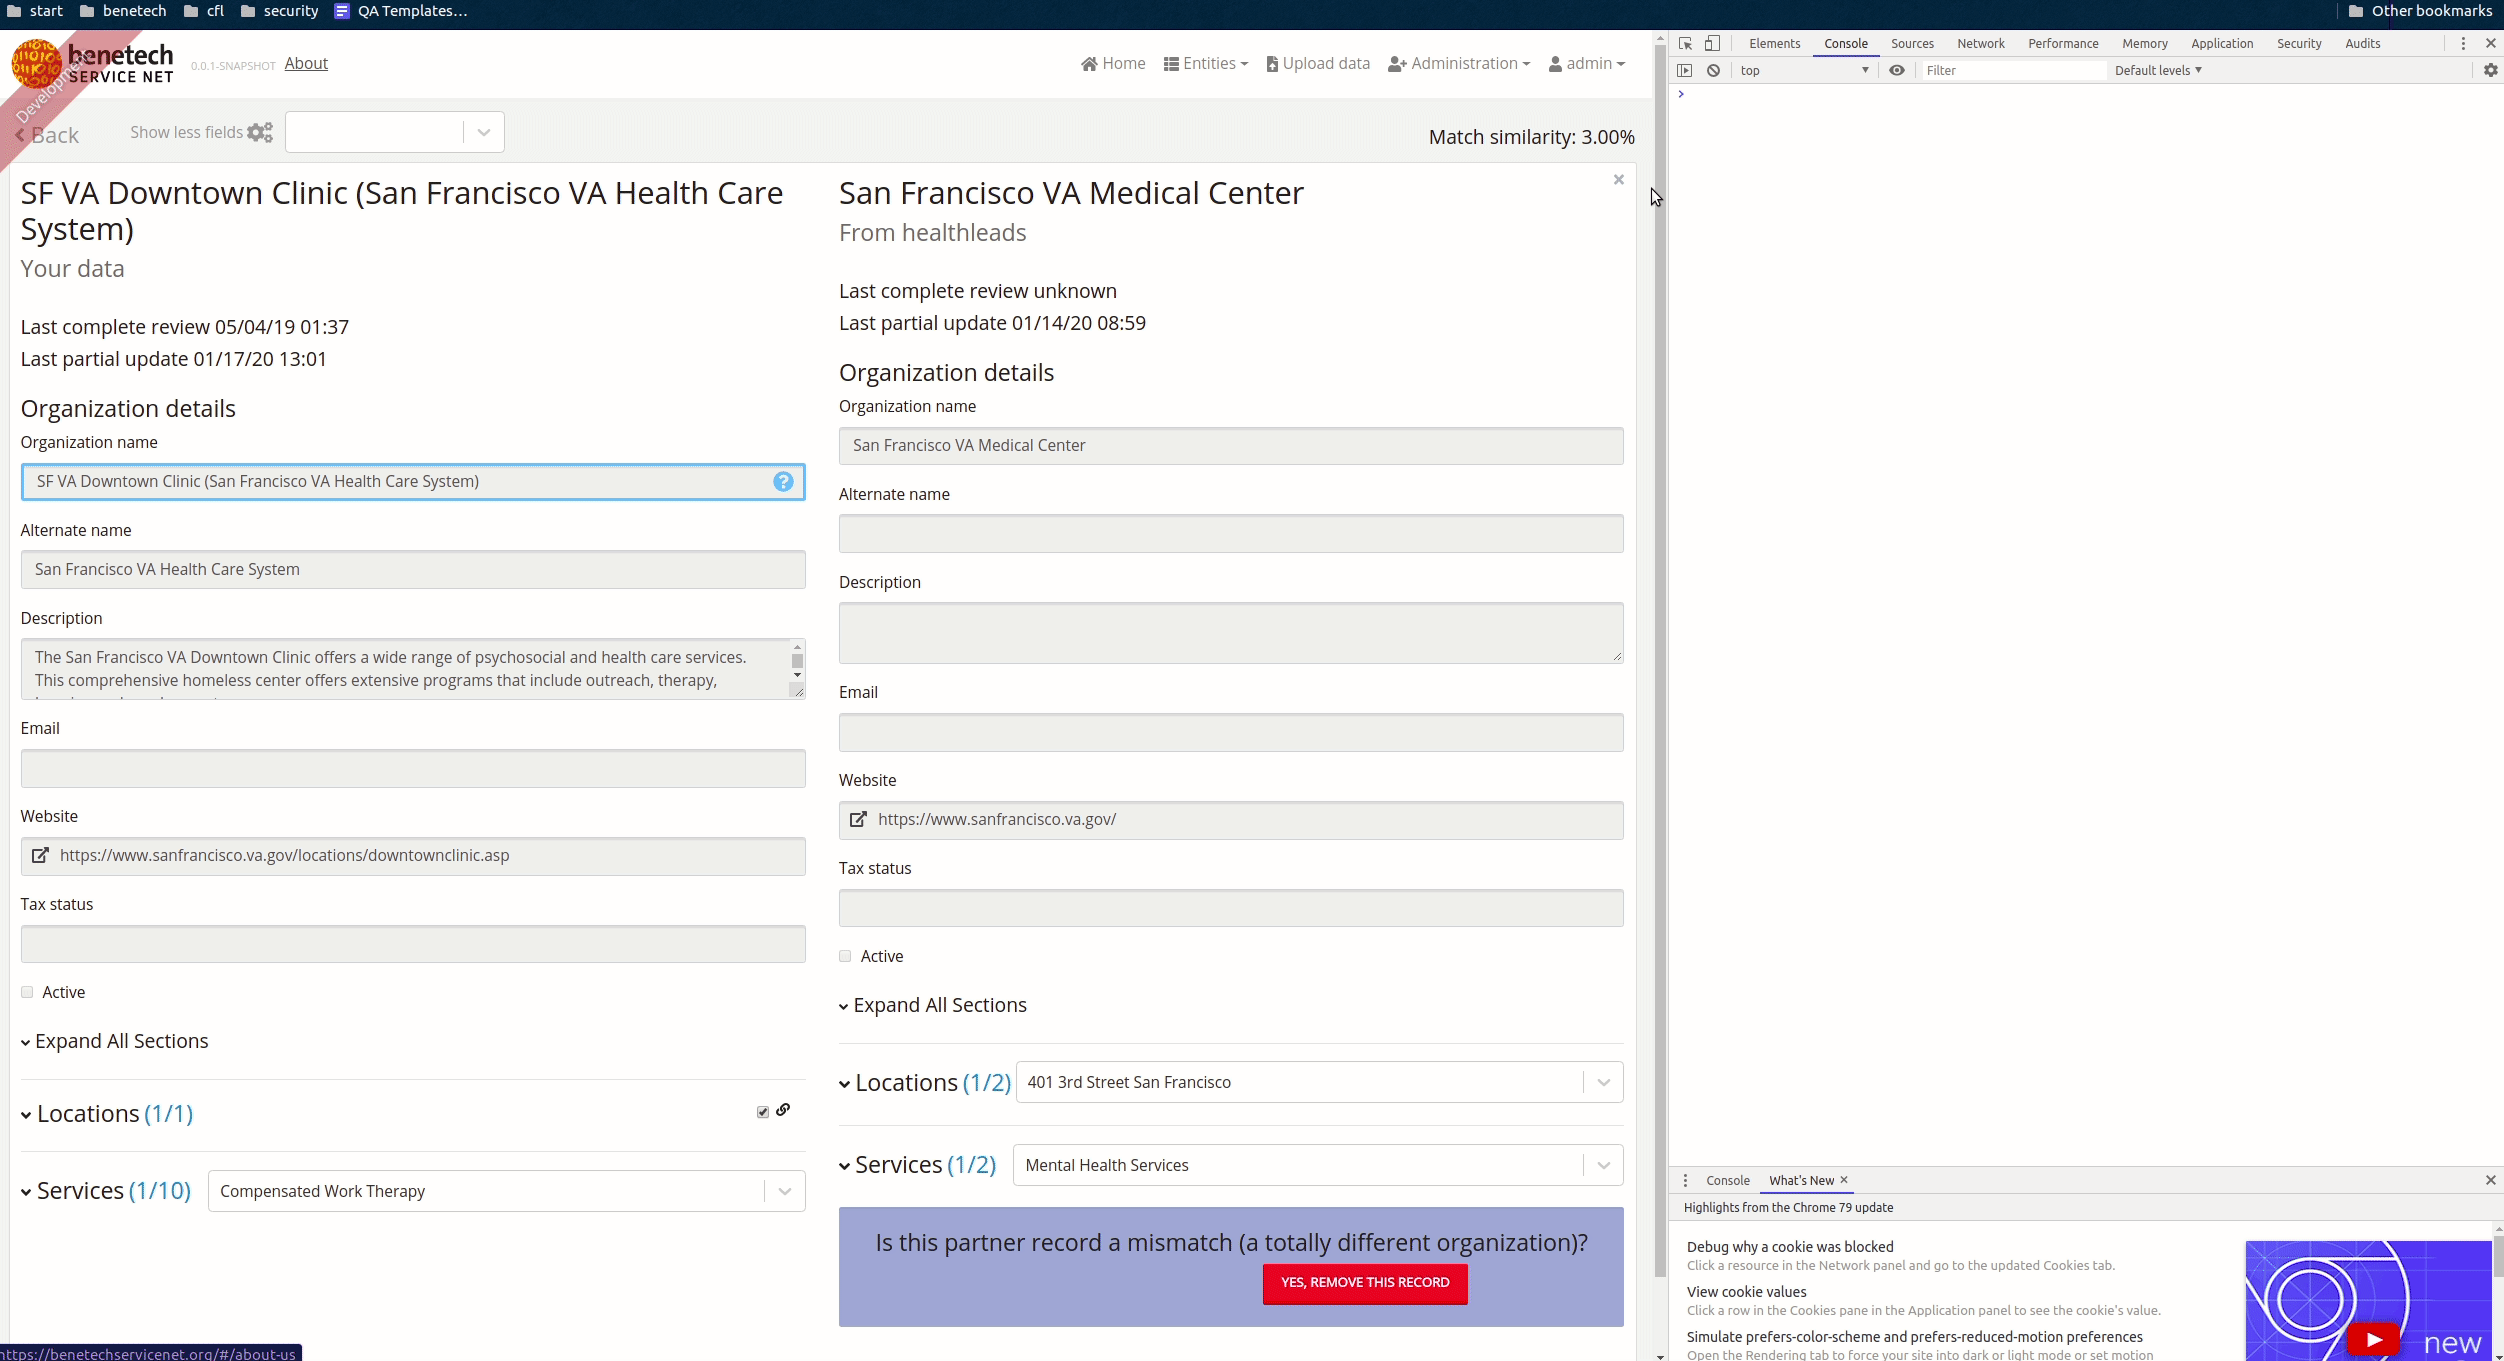Open DevTools settings gear
The width and height of the screenshot is (2504, 1361).
[2489, 70]
